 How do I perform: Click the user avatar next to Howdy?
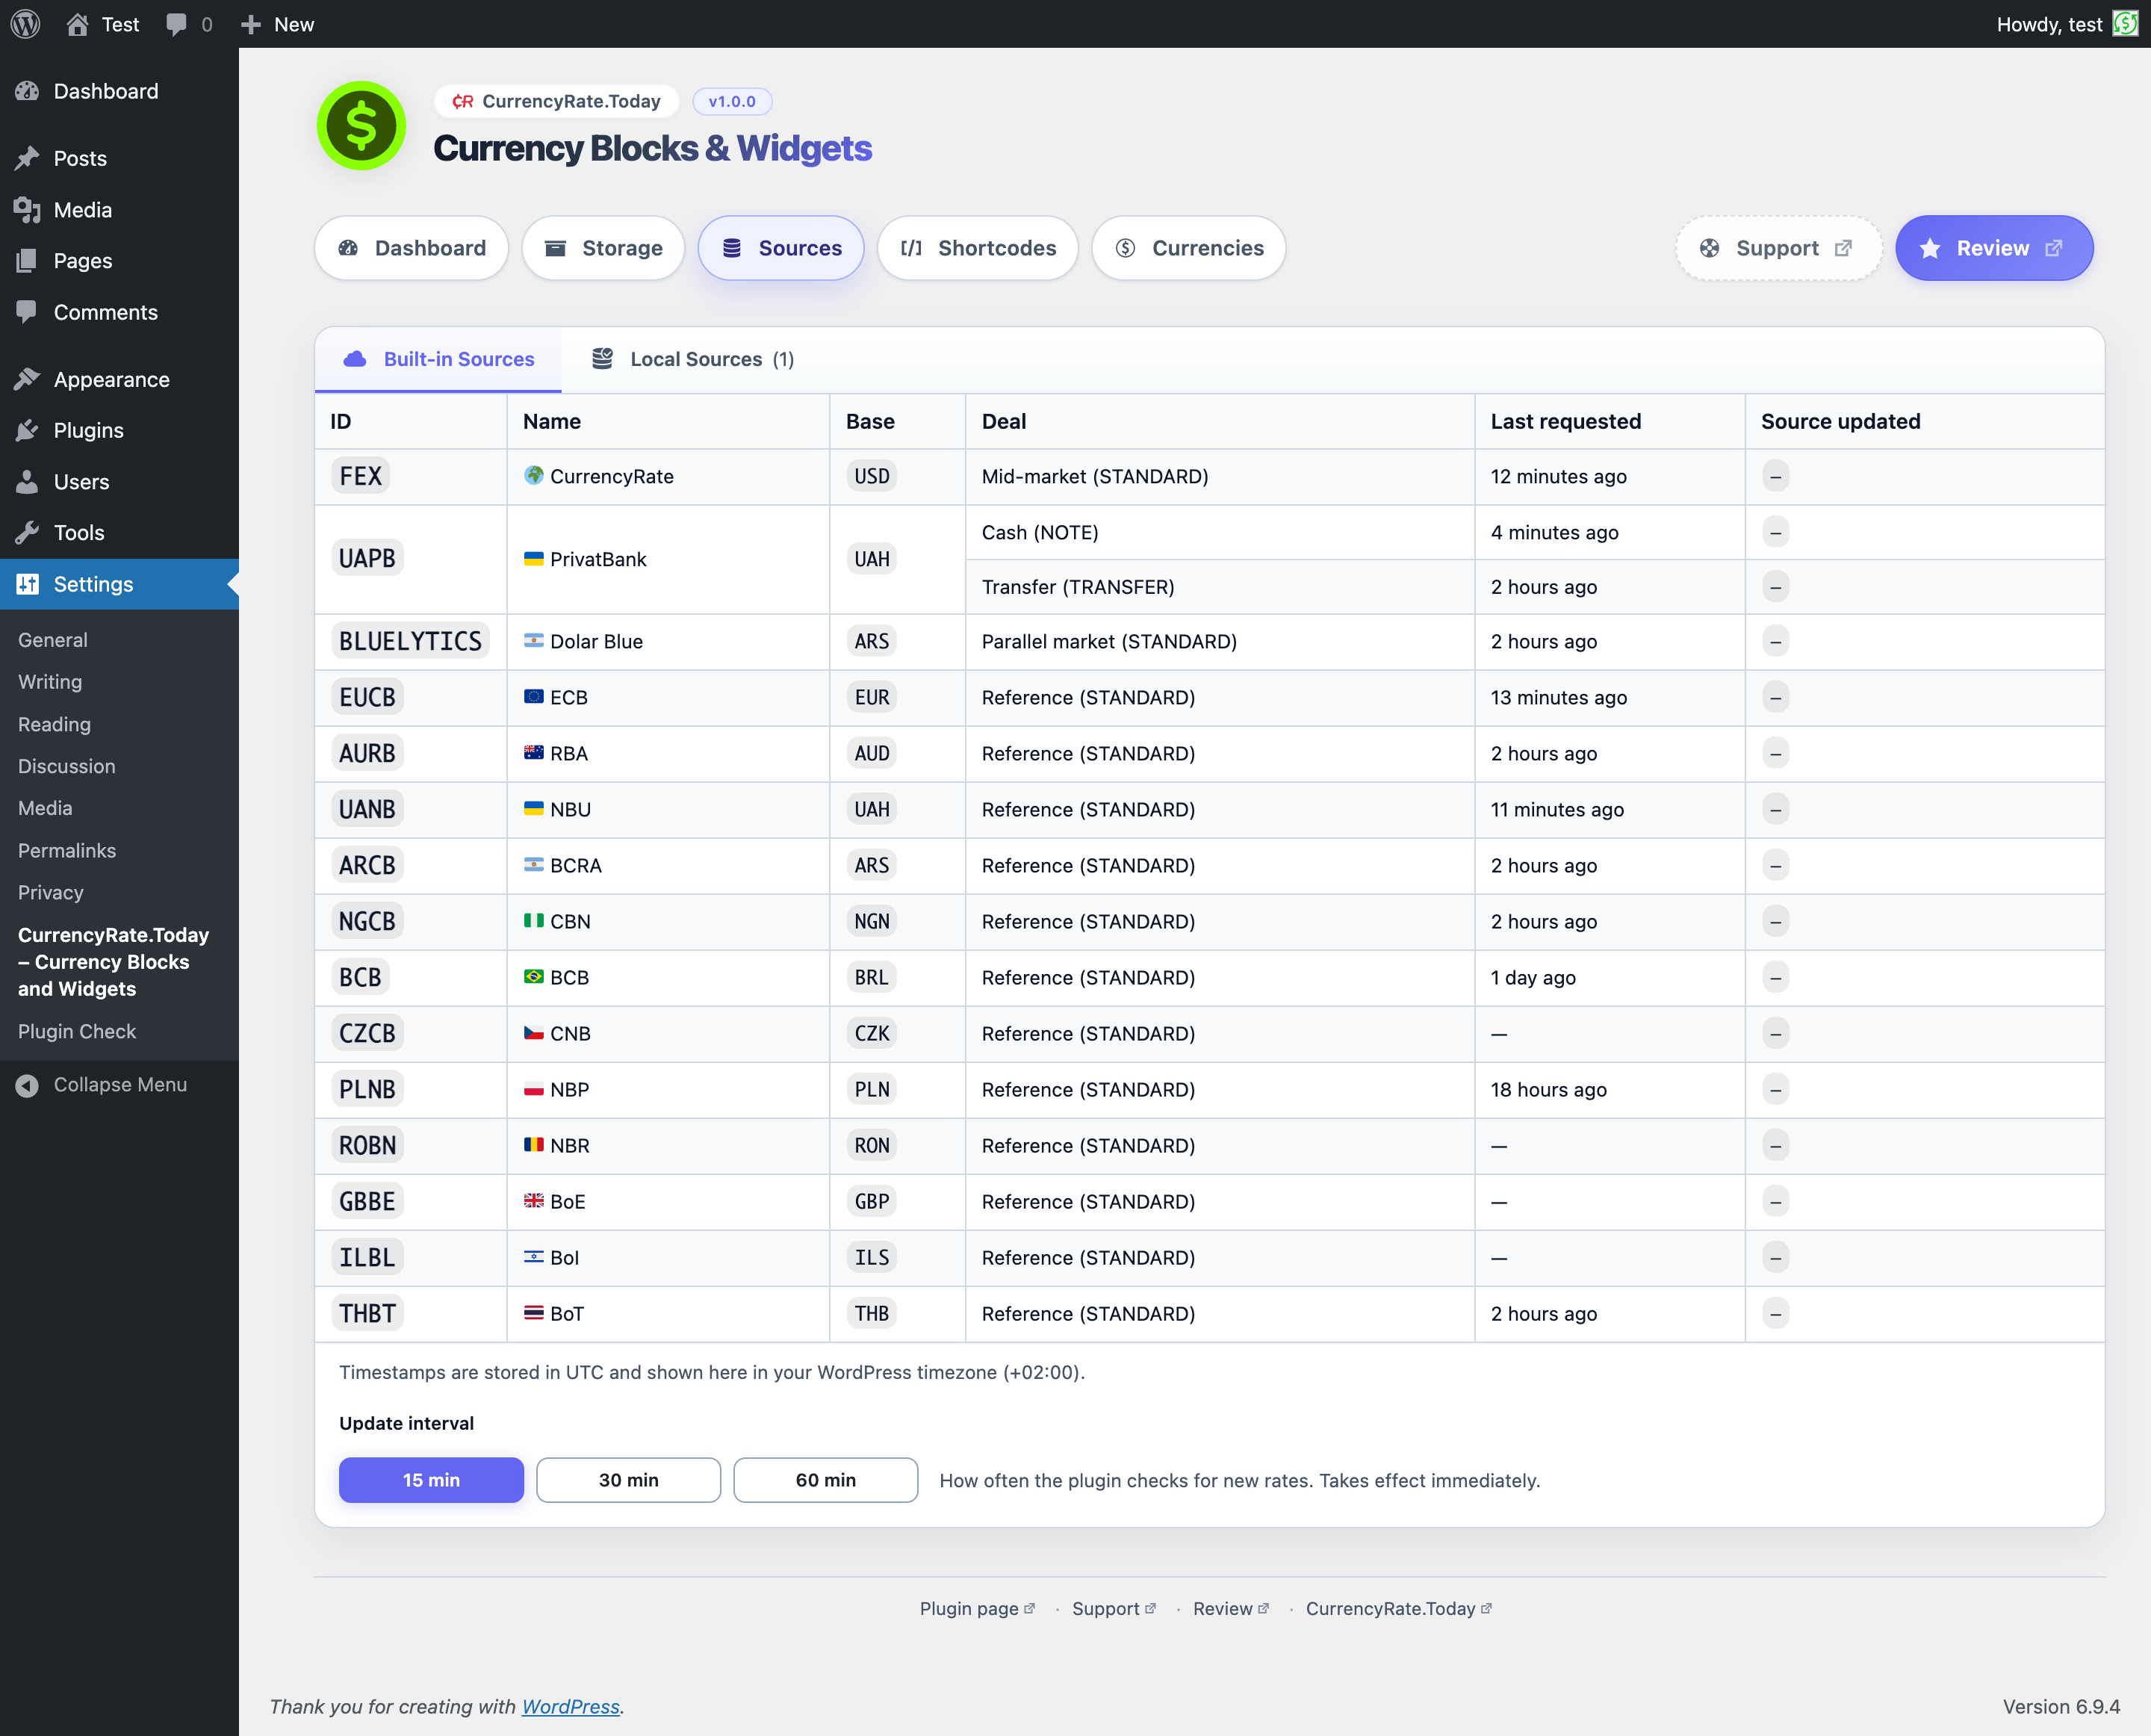2125,24
